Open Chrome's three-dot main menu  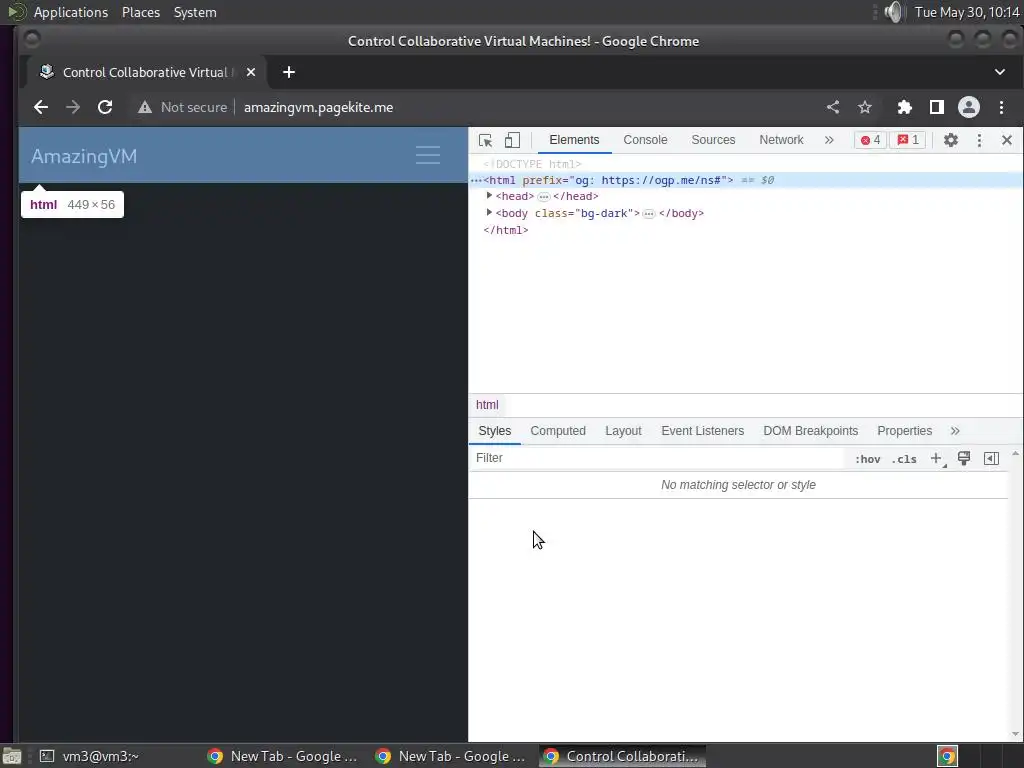click(1001, 107)
